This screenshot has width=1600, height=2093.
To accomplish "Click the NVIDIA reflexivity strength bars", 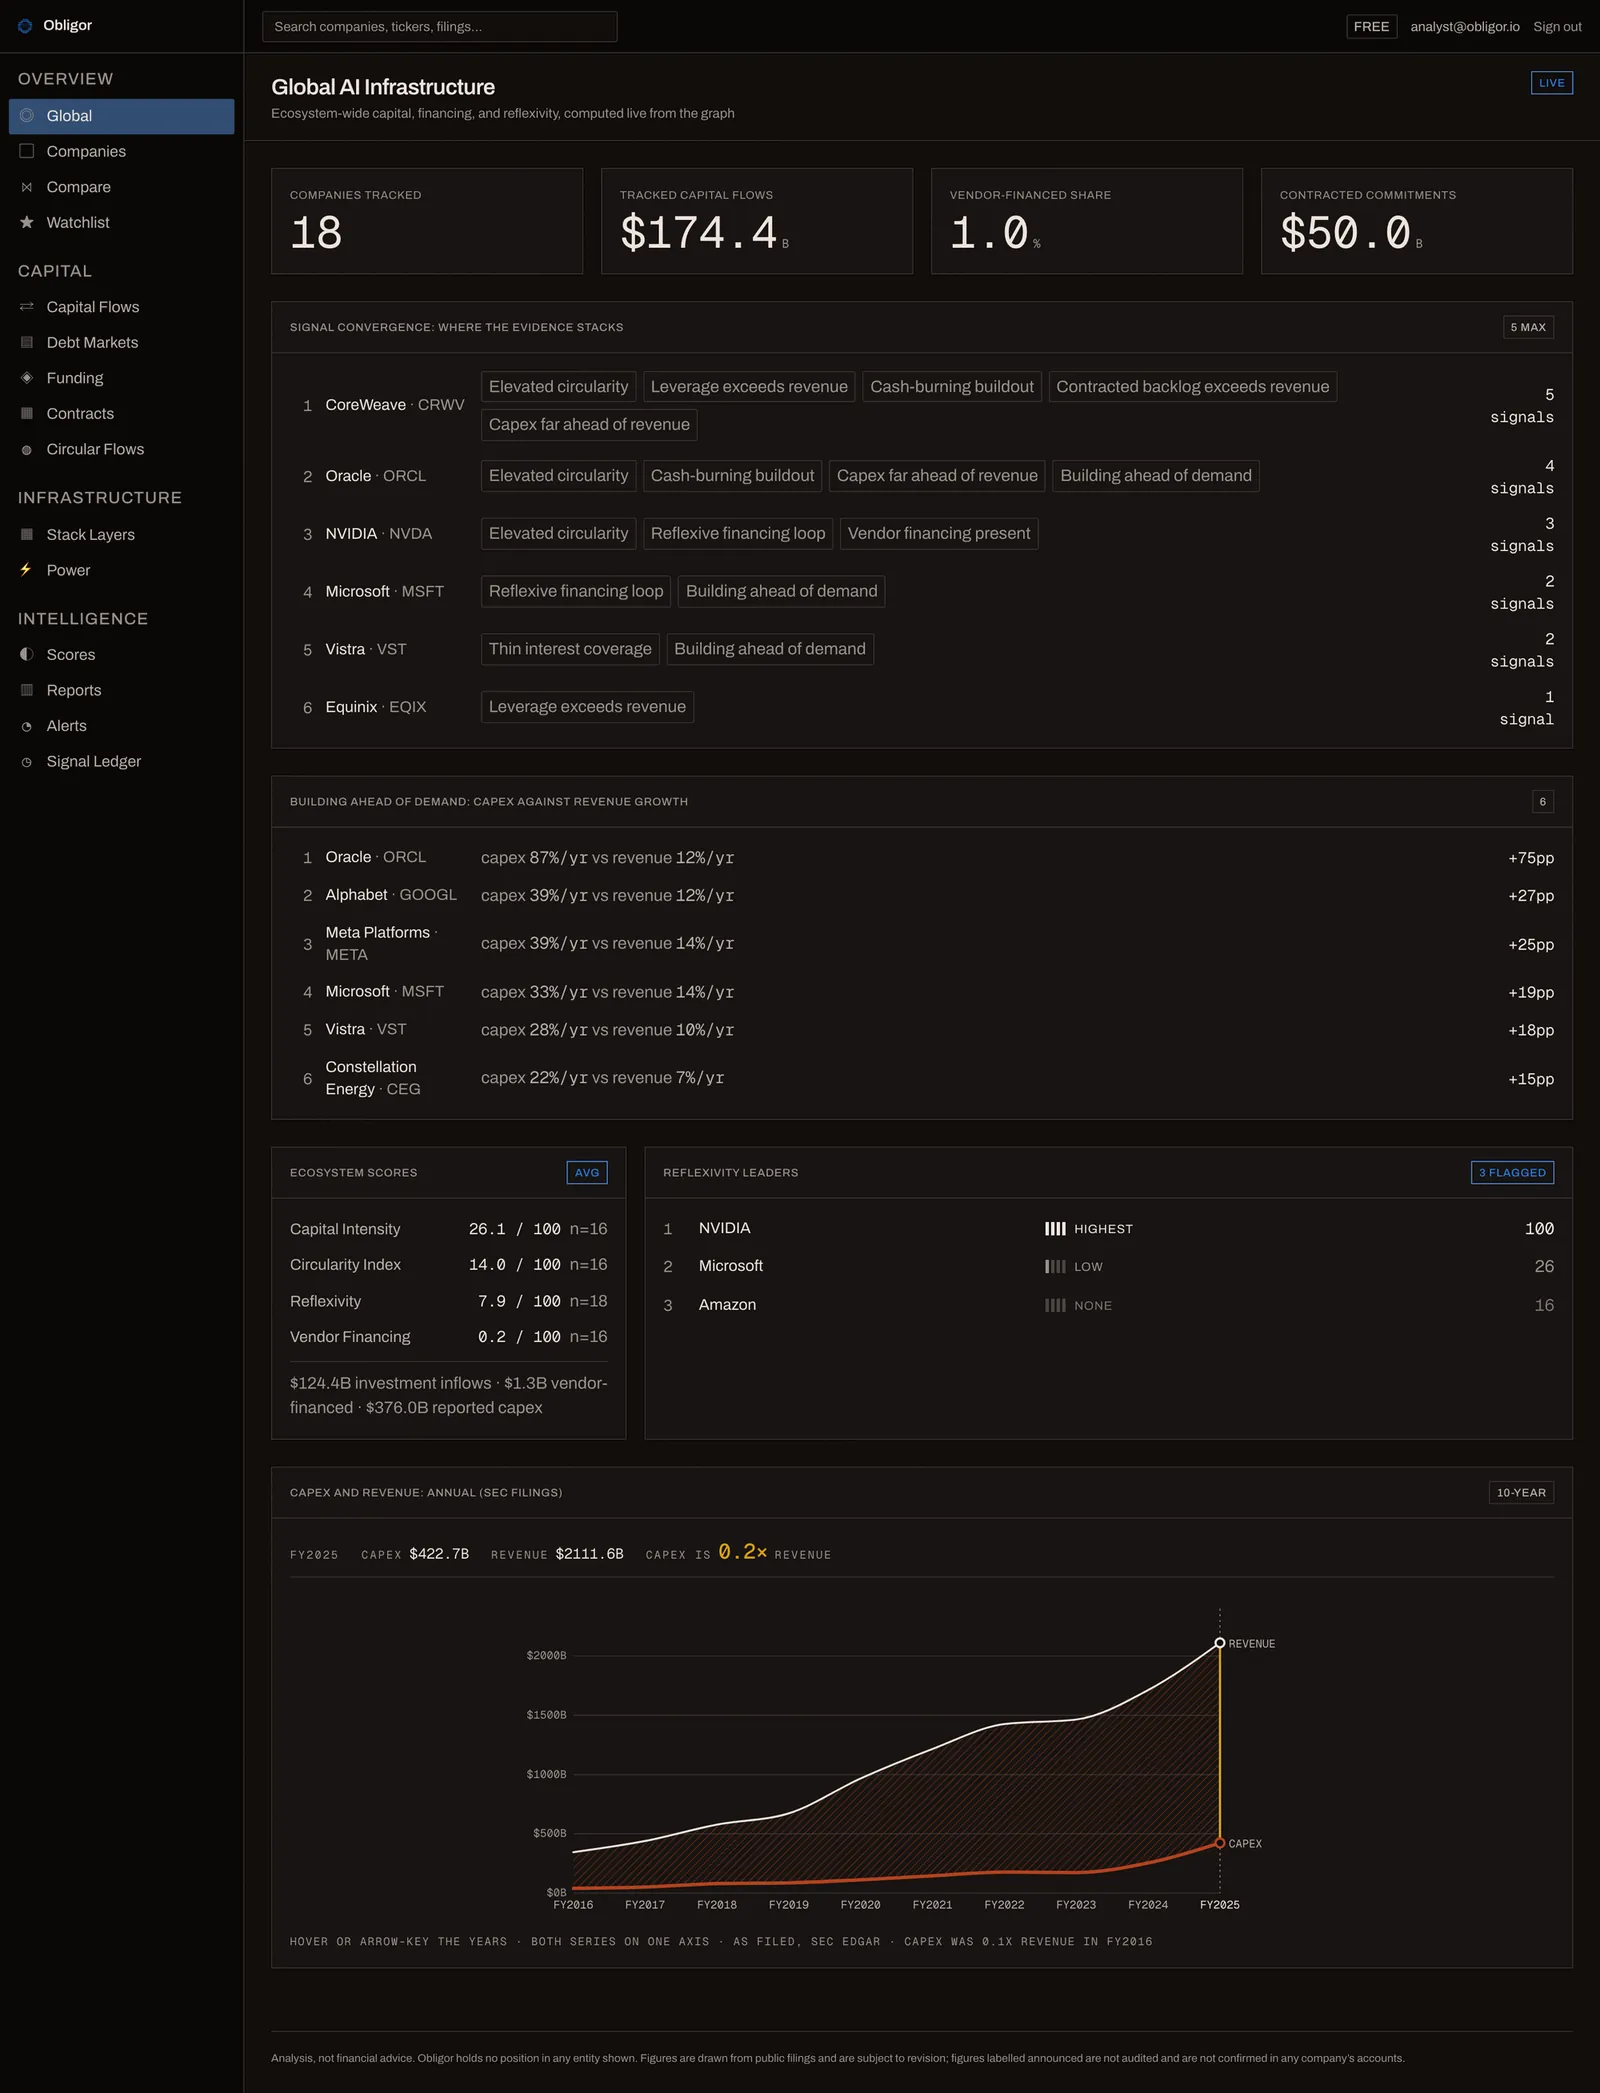I will point(1055,1229).
